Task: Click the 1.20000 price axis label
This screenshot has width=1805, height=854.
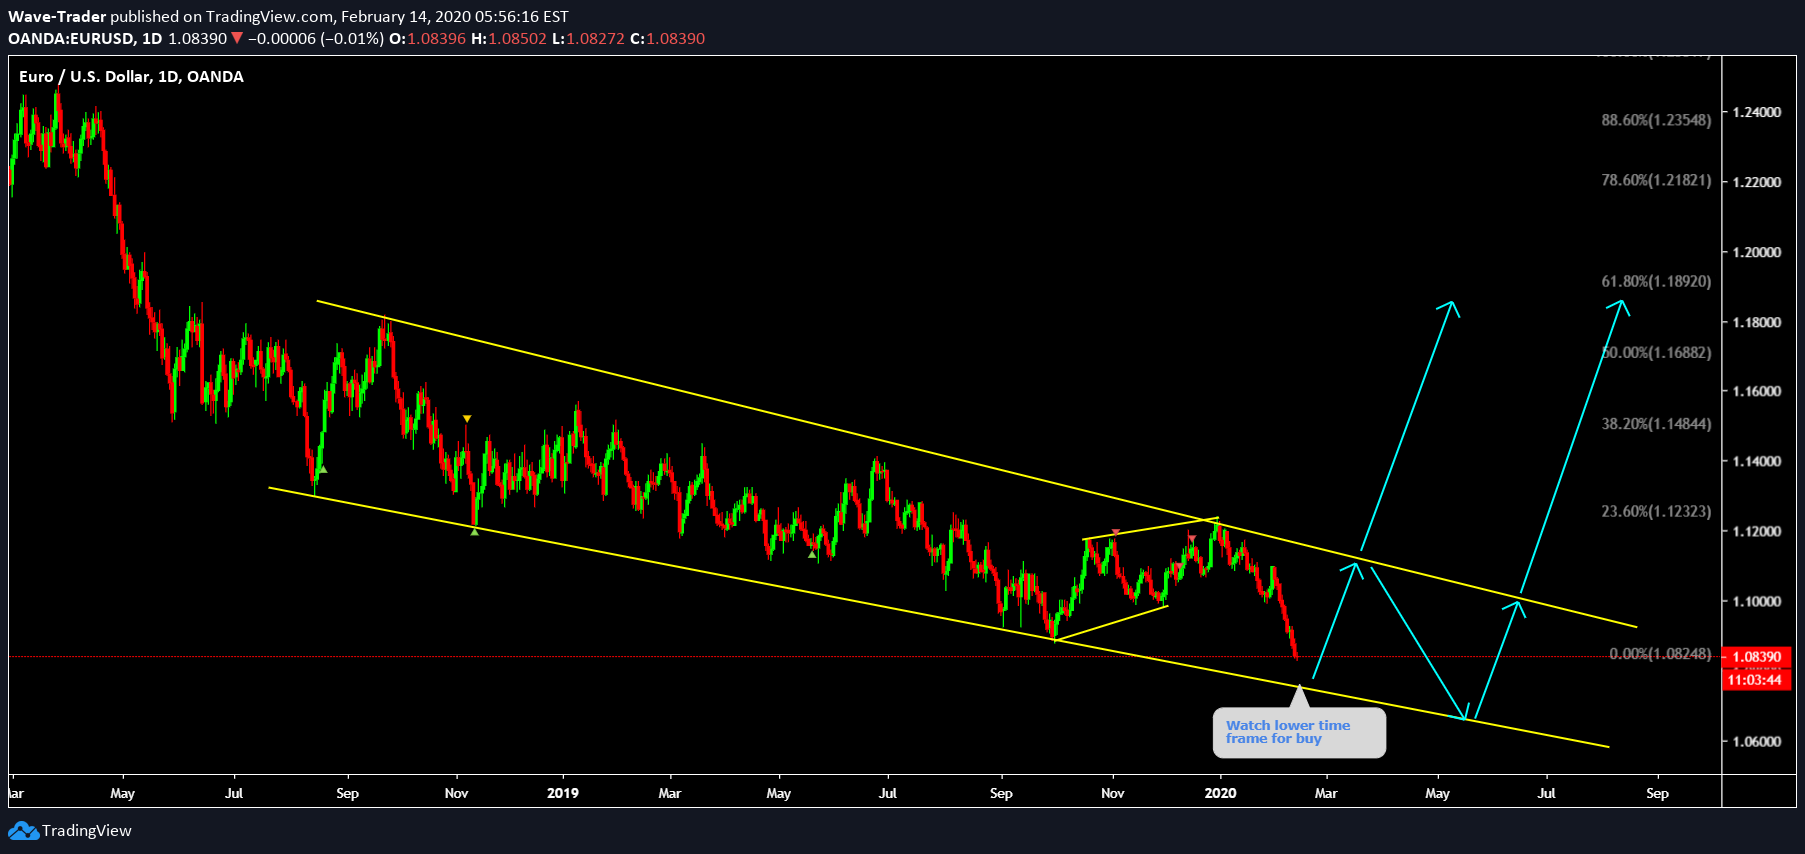Action: [1756, 252]
